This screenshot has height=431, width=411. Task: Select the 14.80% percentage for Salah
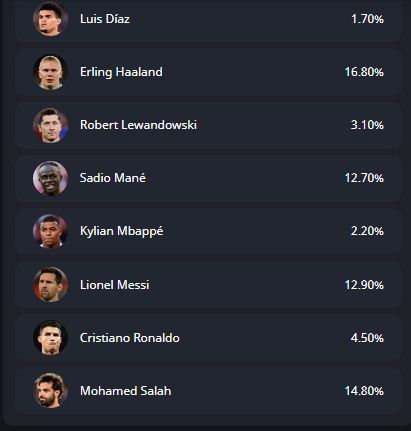point(364,391)
